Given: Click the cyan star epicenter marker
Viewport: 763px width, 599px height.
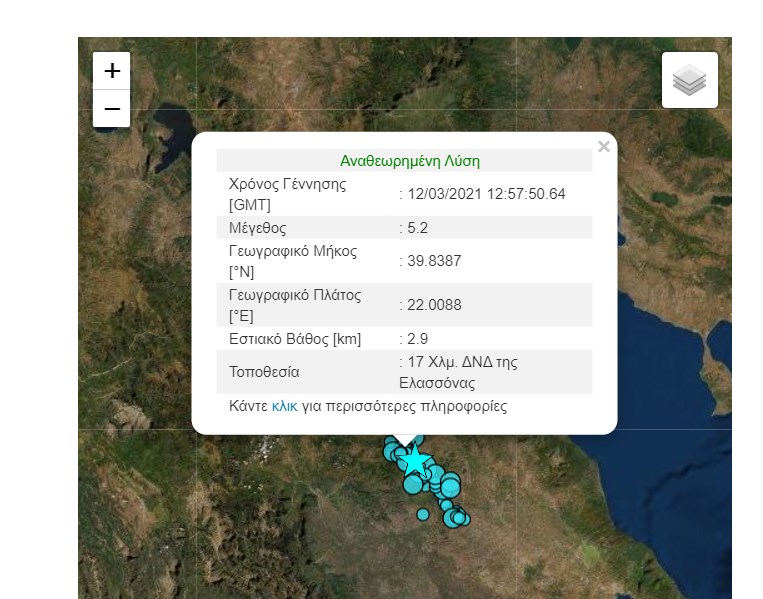Looking at the screenshot, I should click(413, 462).
